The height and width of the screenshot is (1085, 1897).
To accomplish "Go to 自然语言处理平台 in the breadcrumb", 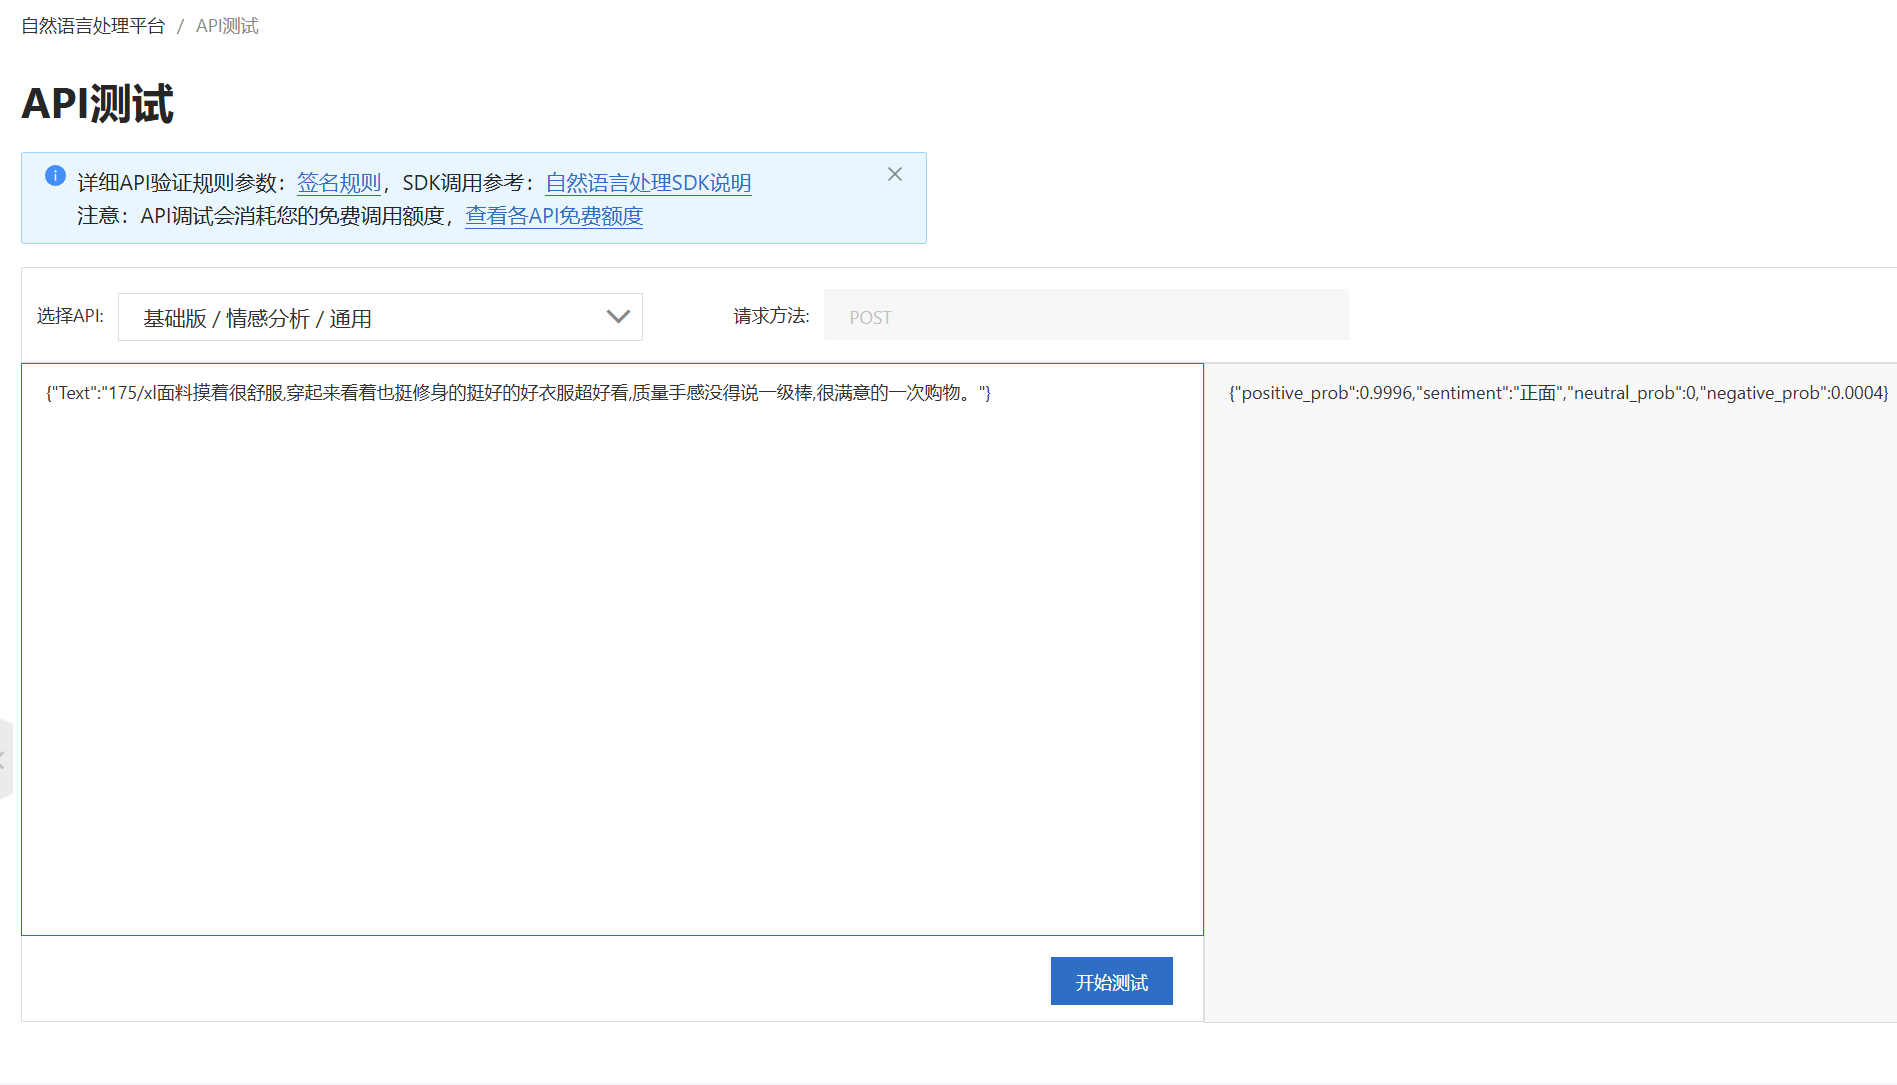I will click(x=93, y=26).
